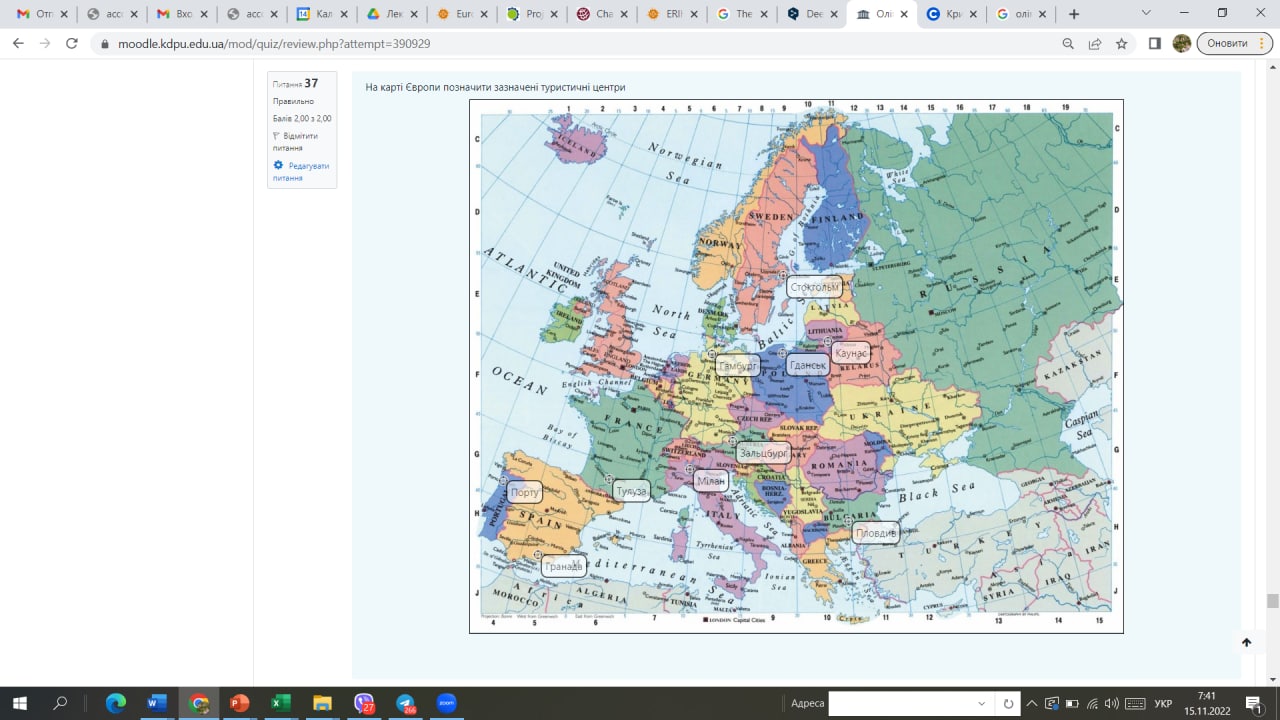This screenshot has height=720, width=1280.
Task: Bookmark this page with the star icon
Action: [1122, 44]
